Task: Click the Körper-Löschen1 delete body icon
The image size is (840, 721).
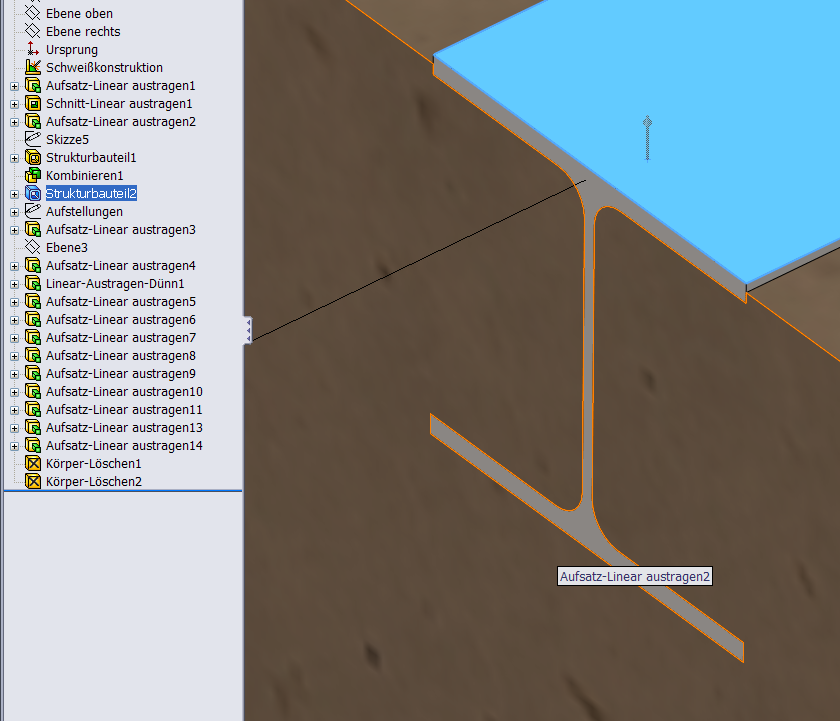Action: (x=33, y=463)
